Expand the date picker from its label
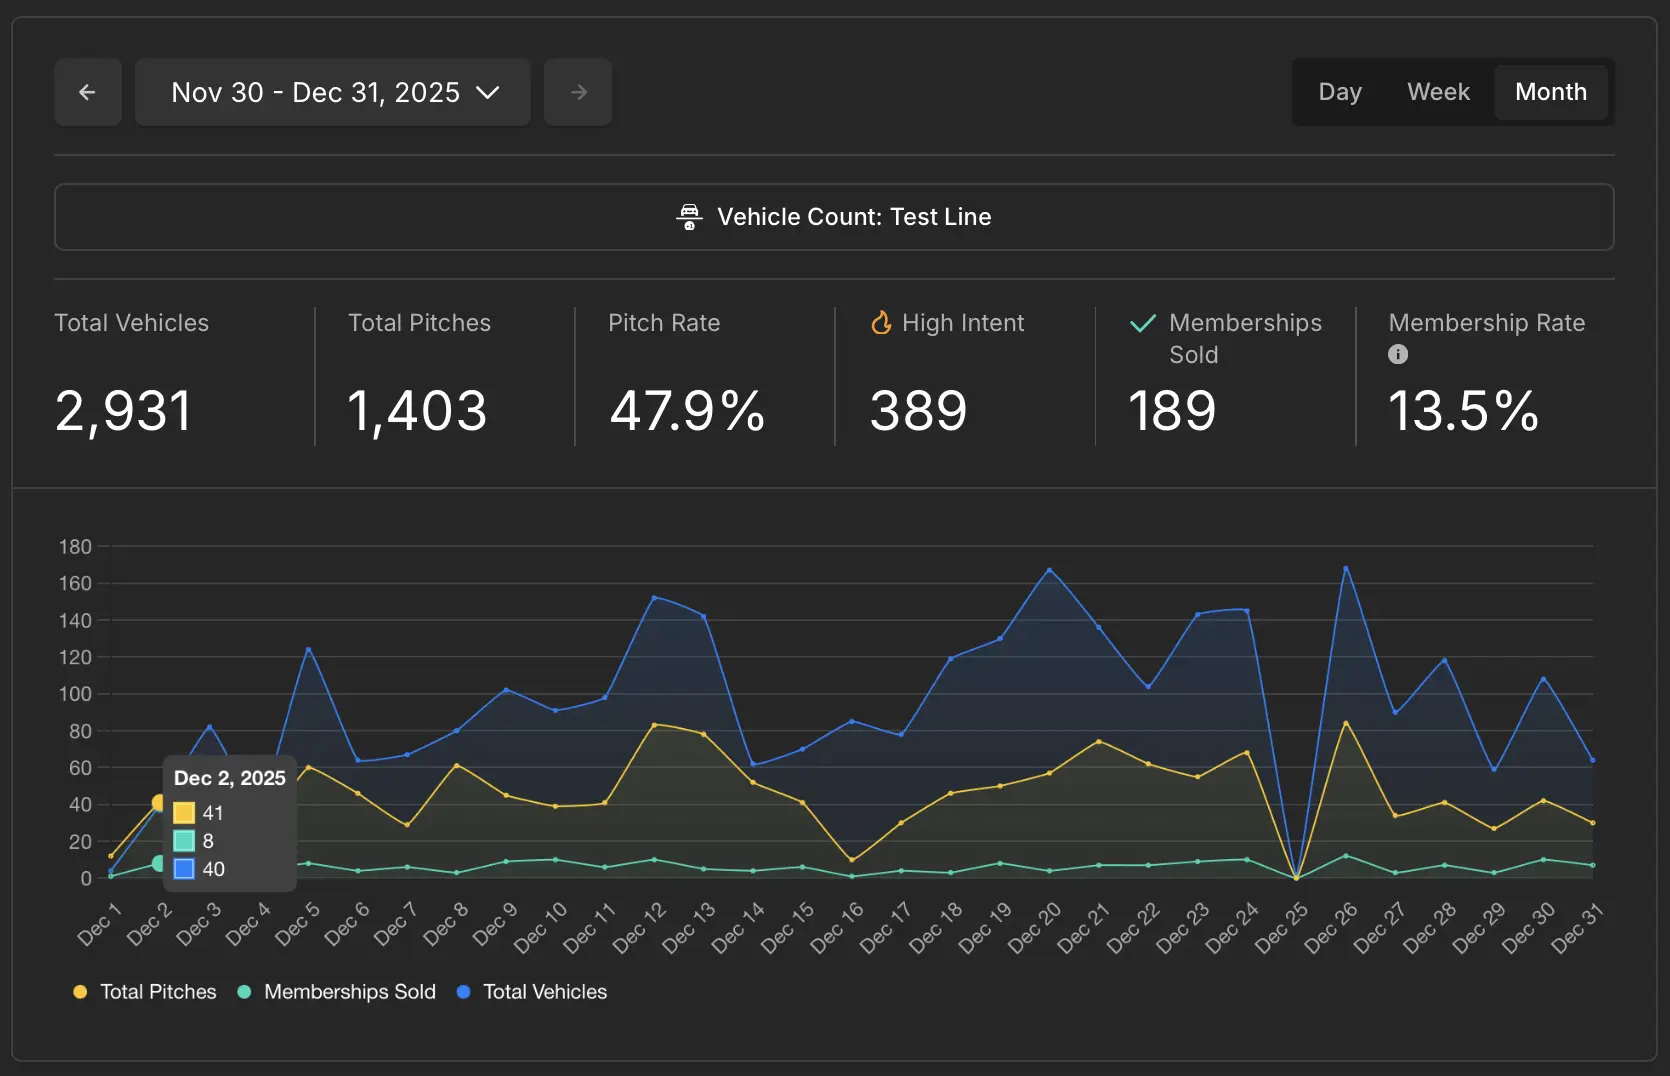Viewport: 1670px width, 1076px height. click(x=315, y=92)
